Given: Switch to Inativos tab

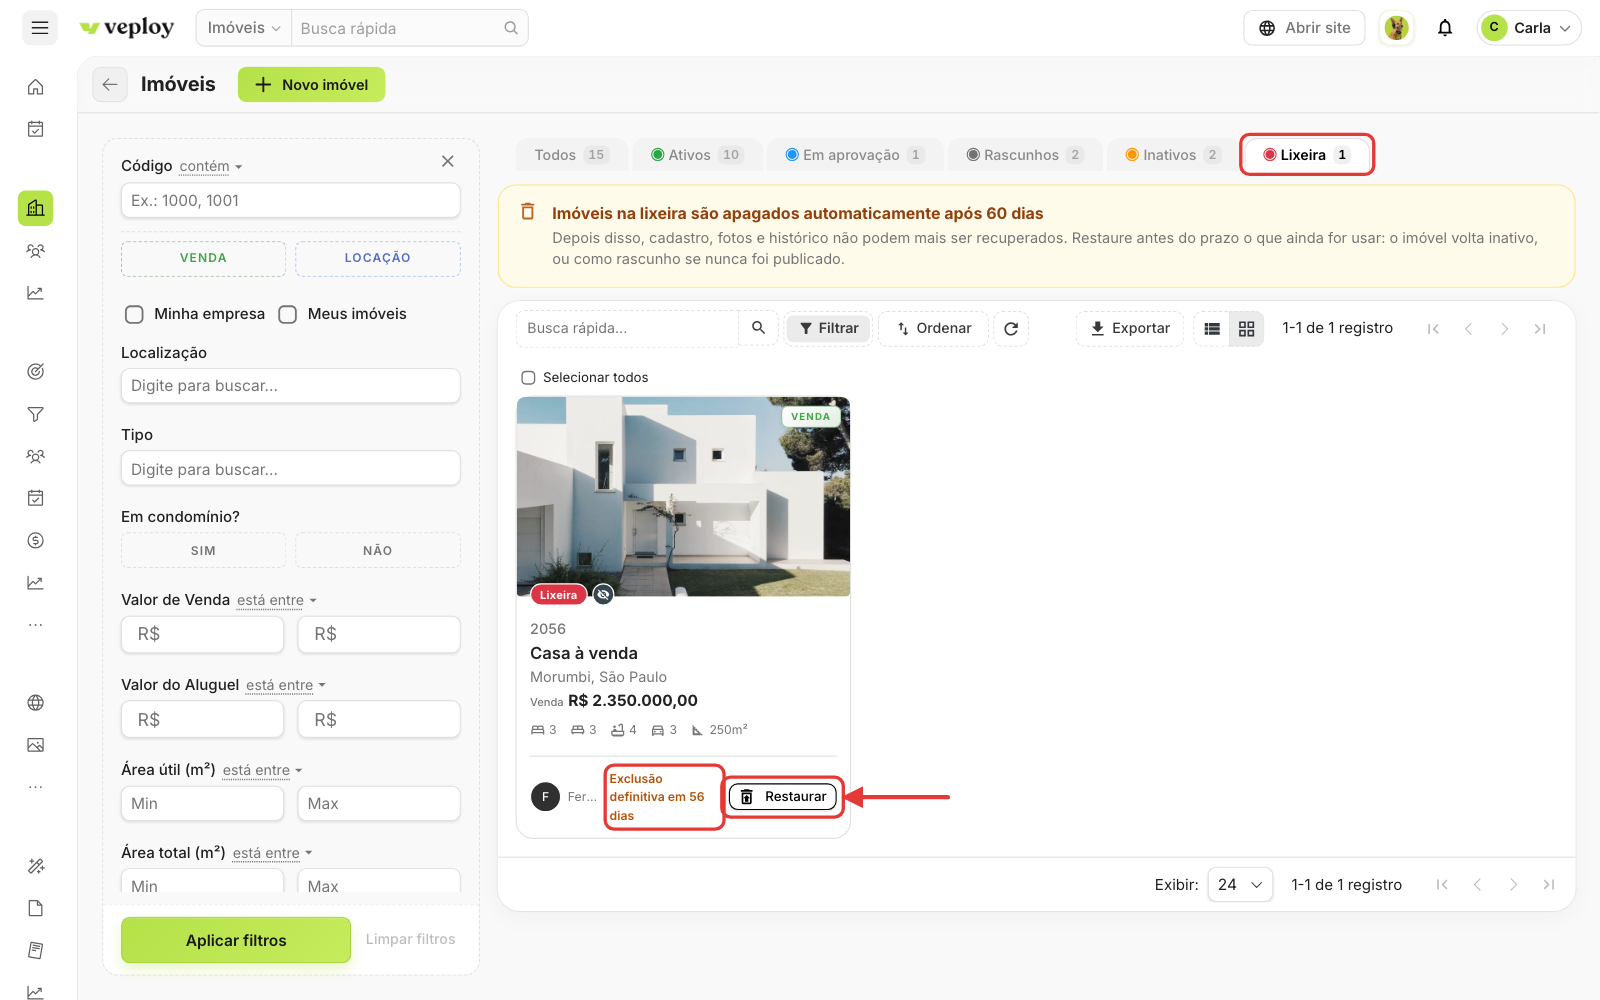Looking at the screenshot, I should point(1172,155).
